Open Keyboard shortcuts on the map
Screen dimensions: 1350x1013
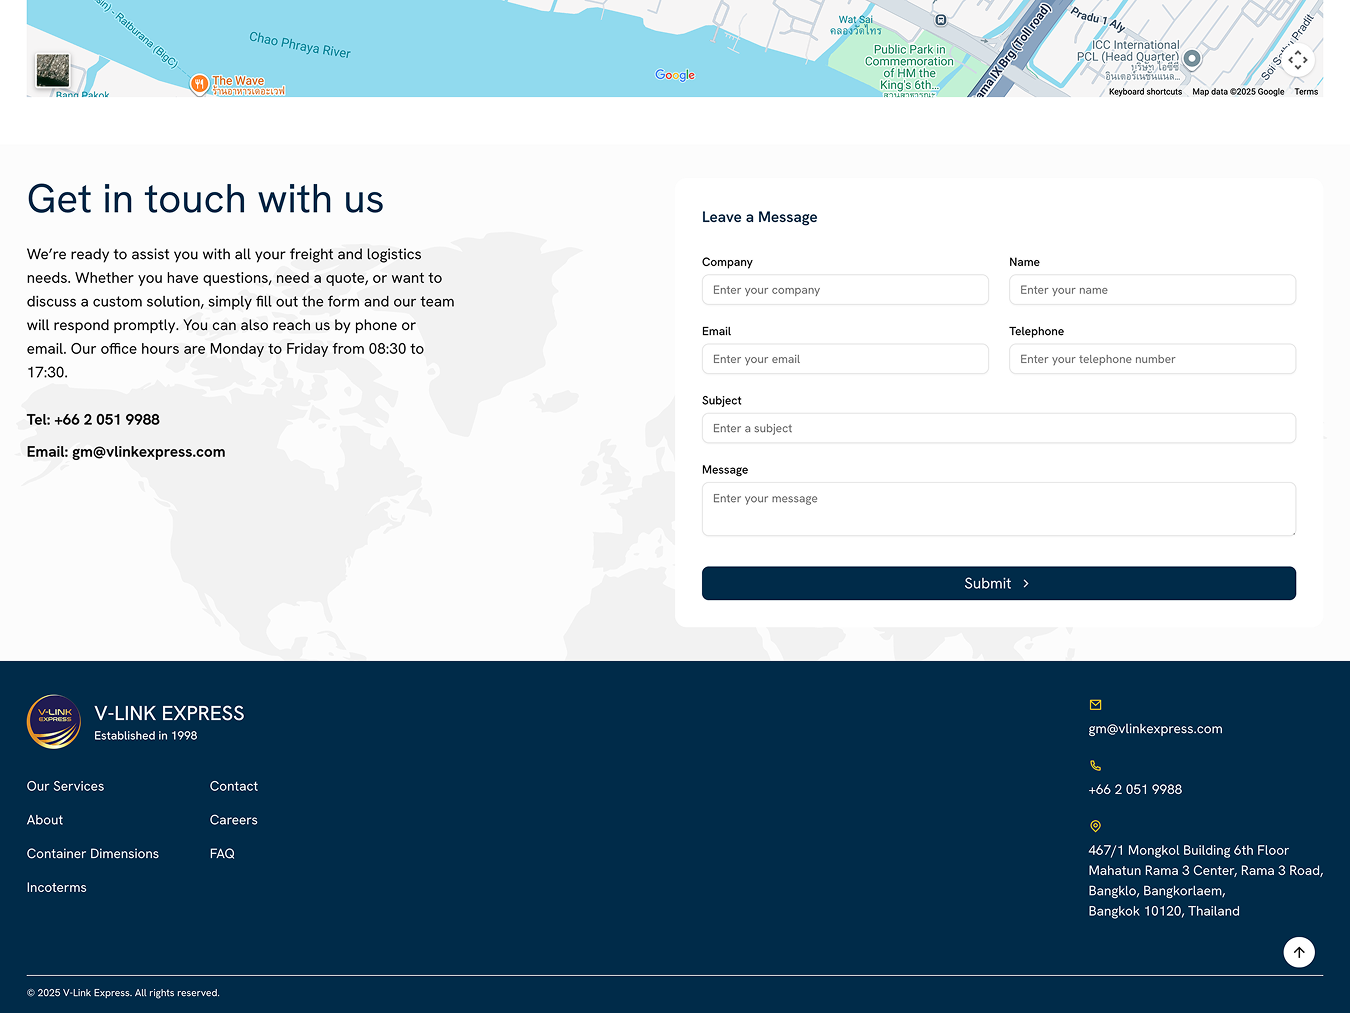1145,92
